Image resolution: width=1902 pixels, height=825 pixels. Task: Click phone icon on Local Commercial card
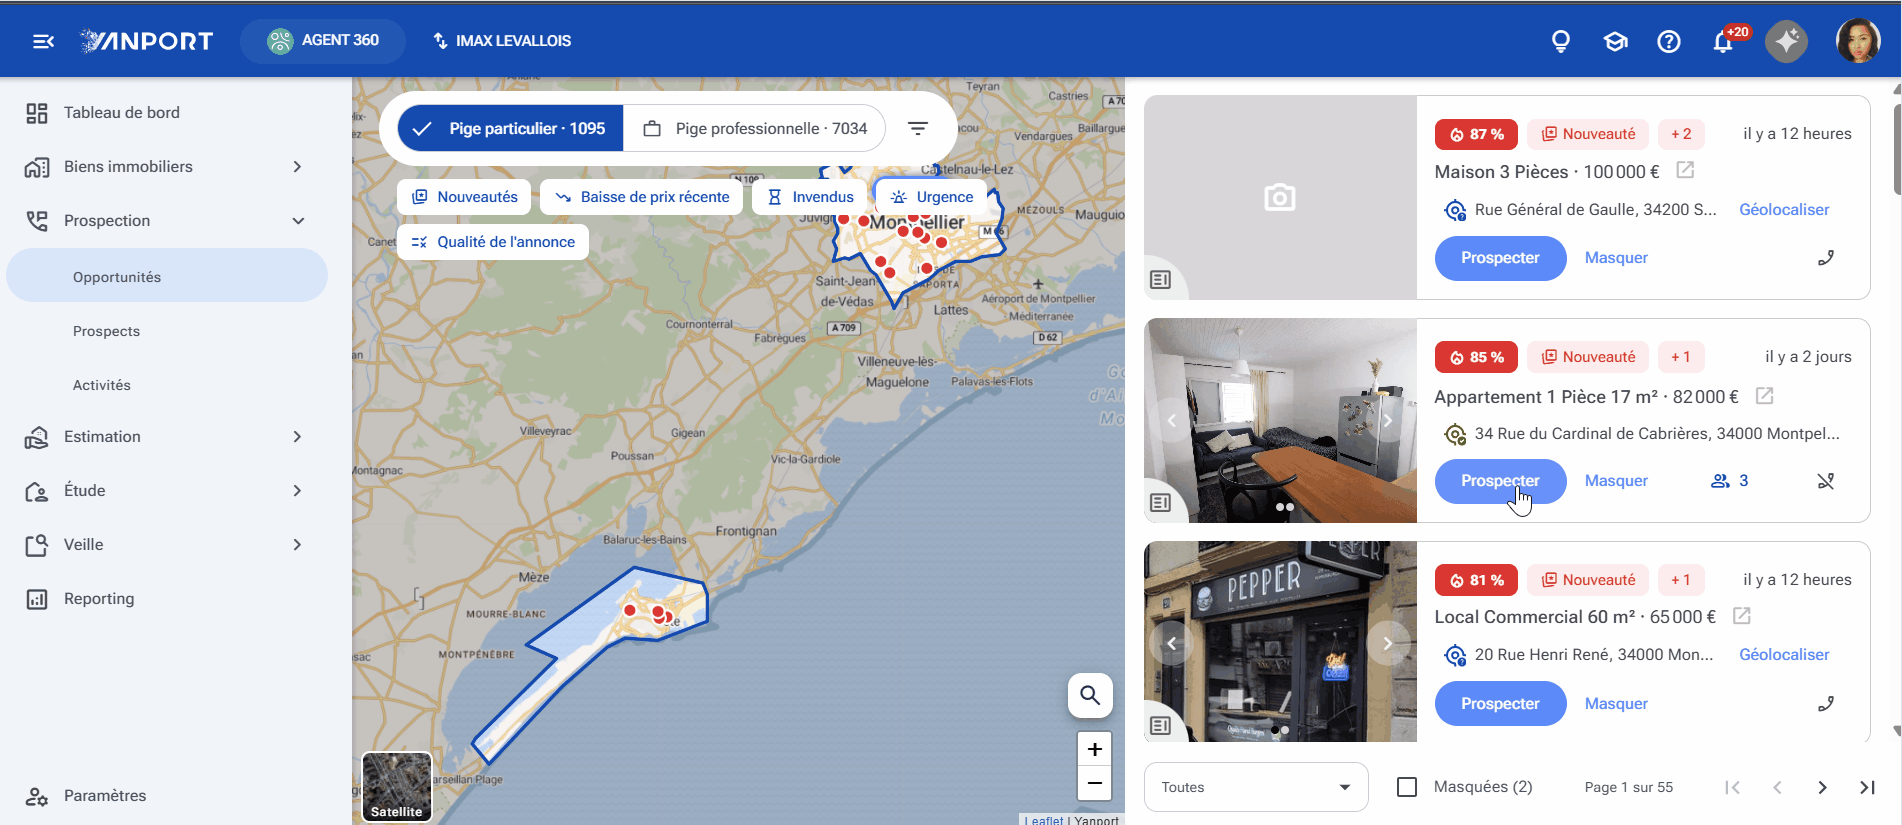1826,704
